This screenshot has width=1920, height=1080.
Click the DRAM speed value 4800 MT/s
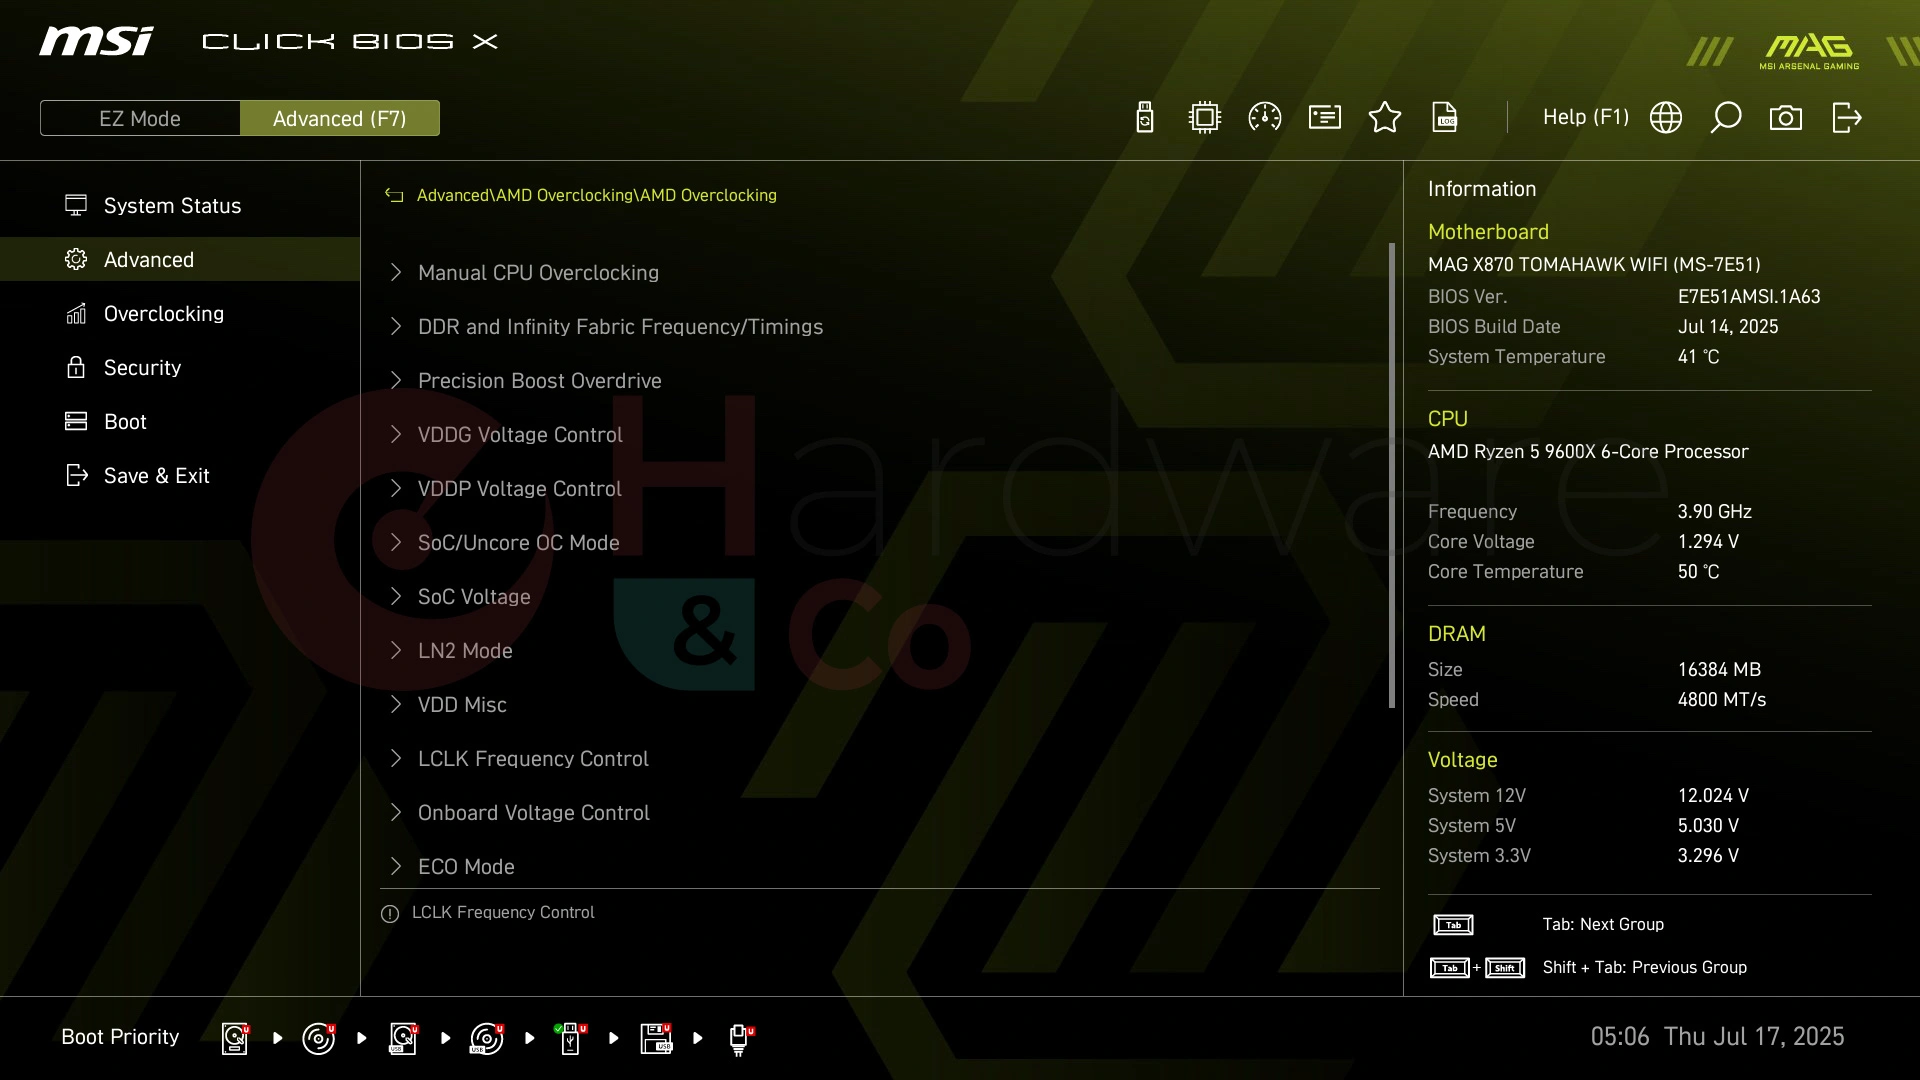click(x=1722, y=700)
